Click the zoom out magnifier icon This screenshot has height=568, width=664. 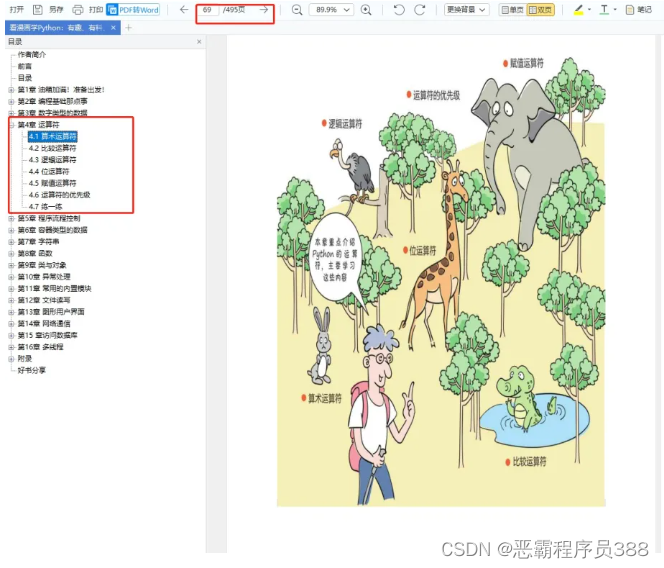click(x=297, y=10)
